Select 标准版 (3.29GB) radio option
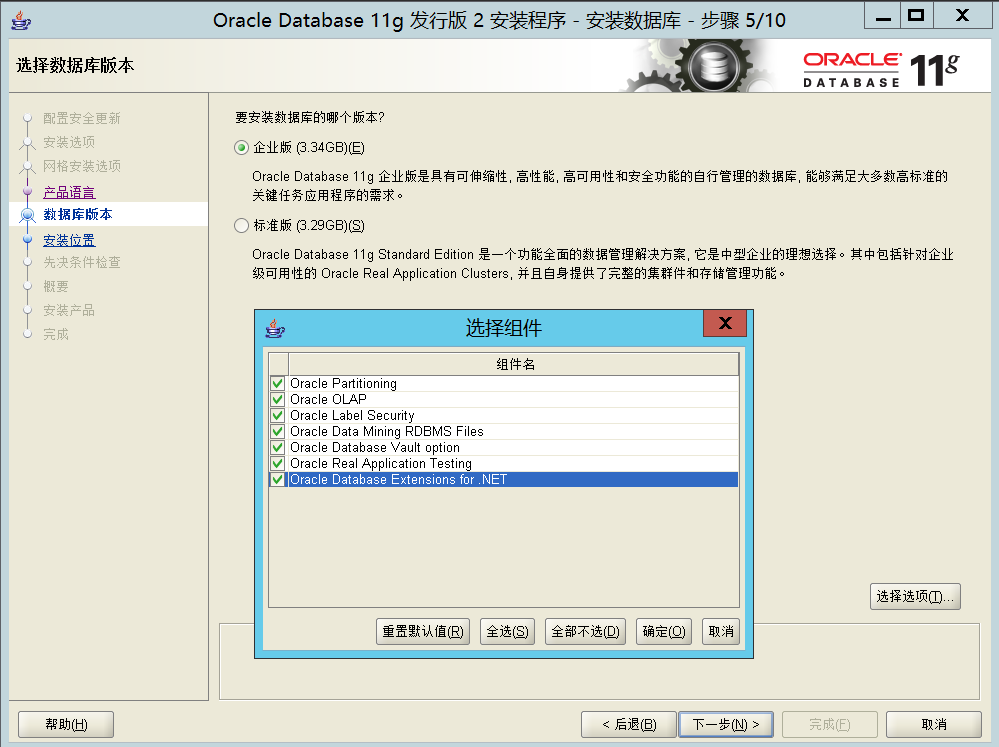Image resolution: width=999 pixels, height=747 pixels. coord(241,226)
